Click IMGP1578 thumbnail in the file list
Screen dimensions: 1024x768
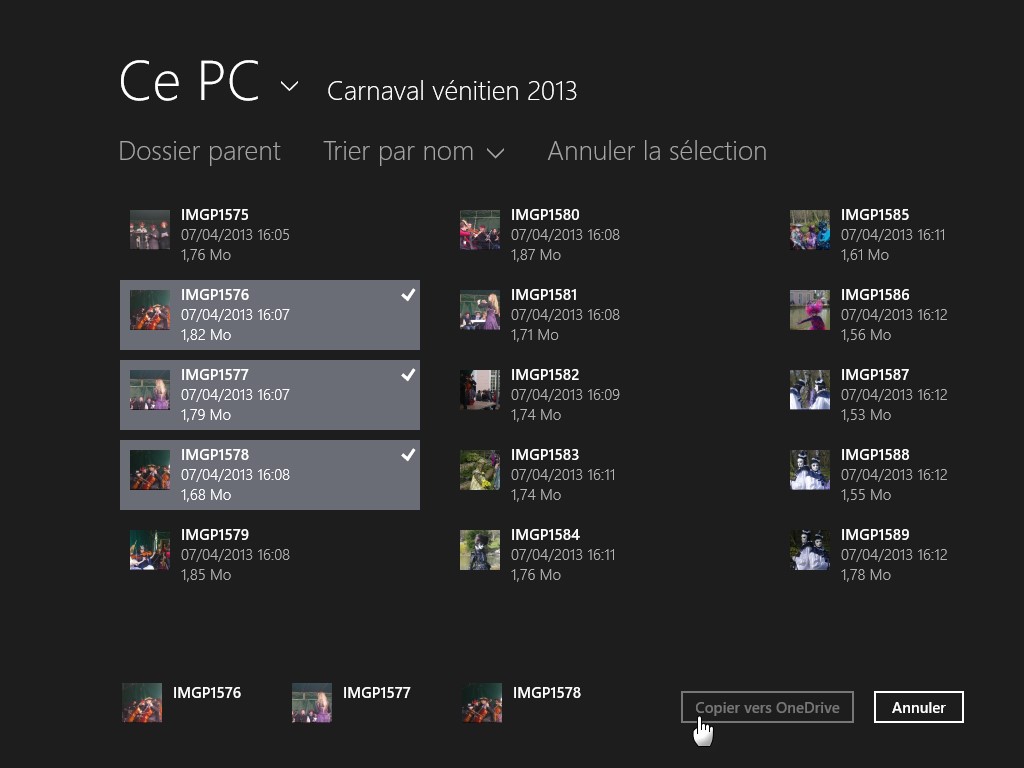tap(150, 470)
